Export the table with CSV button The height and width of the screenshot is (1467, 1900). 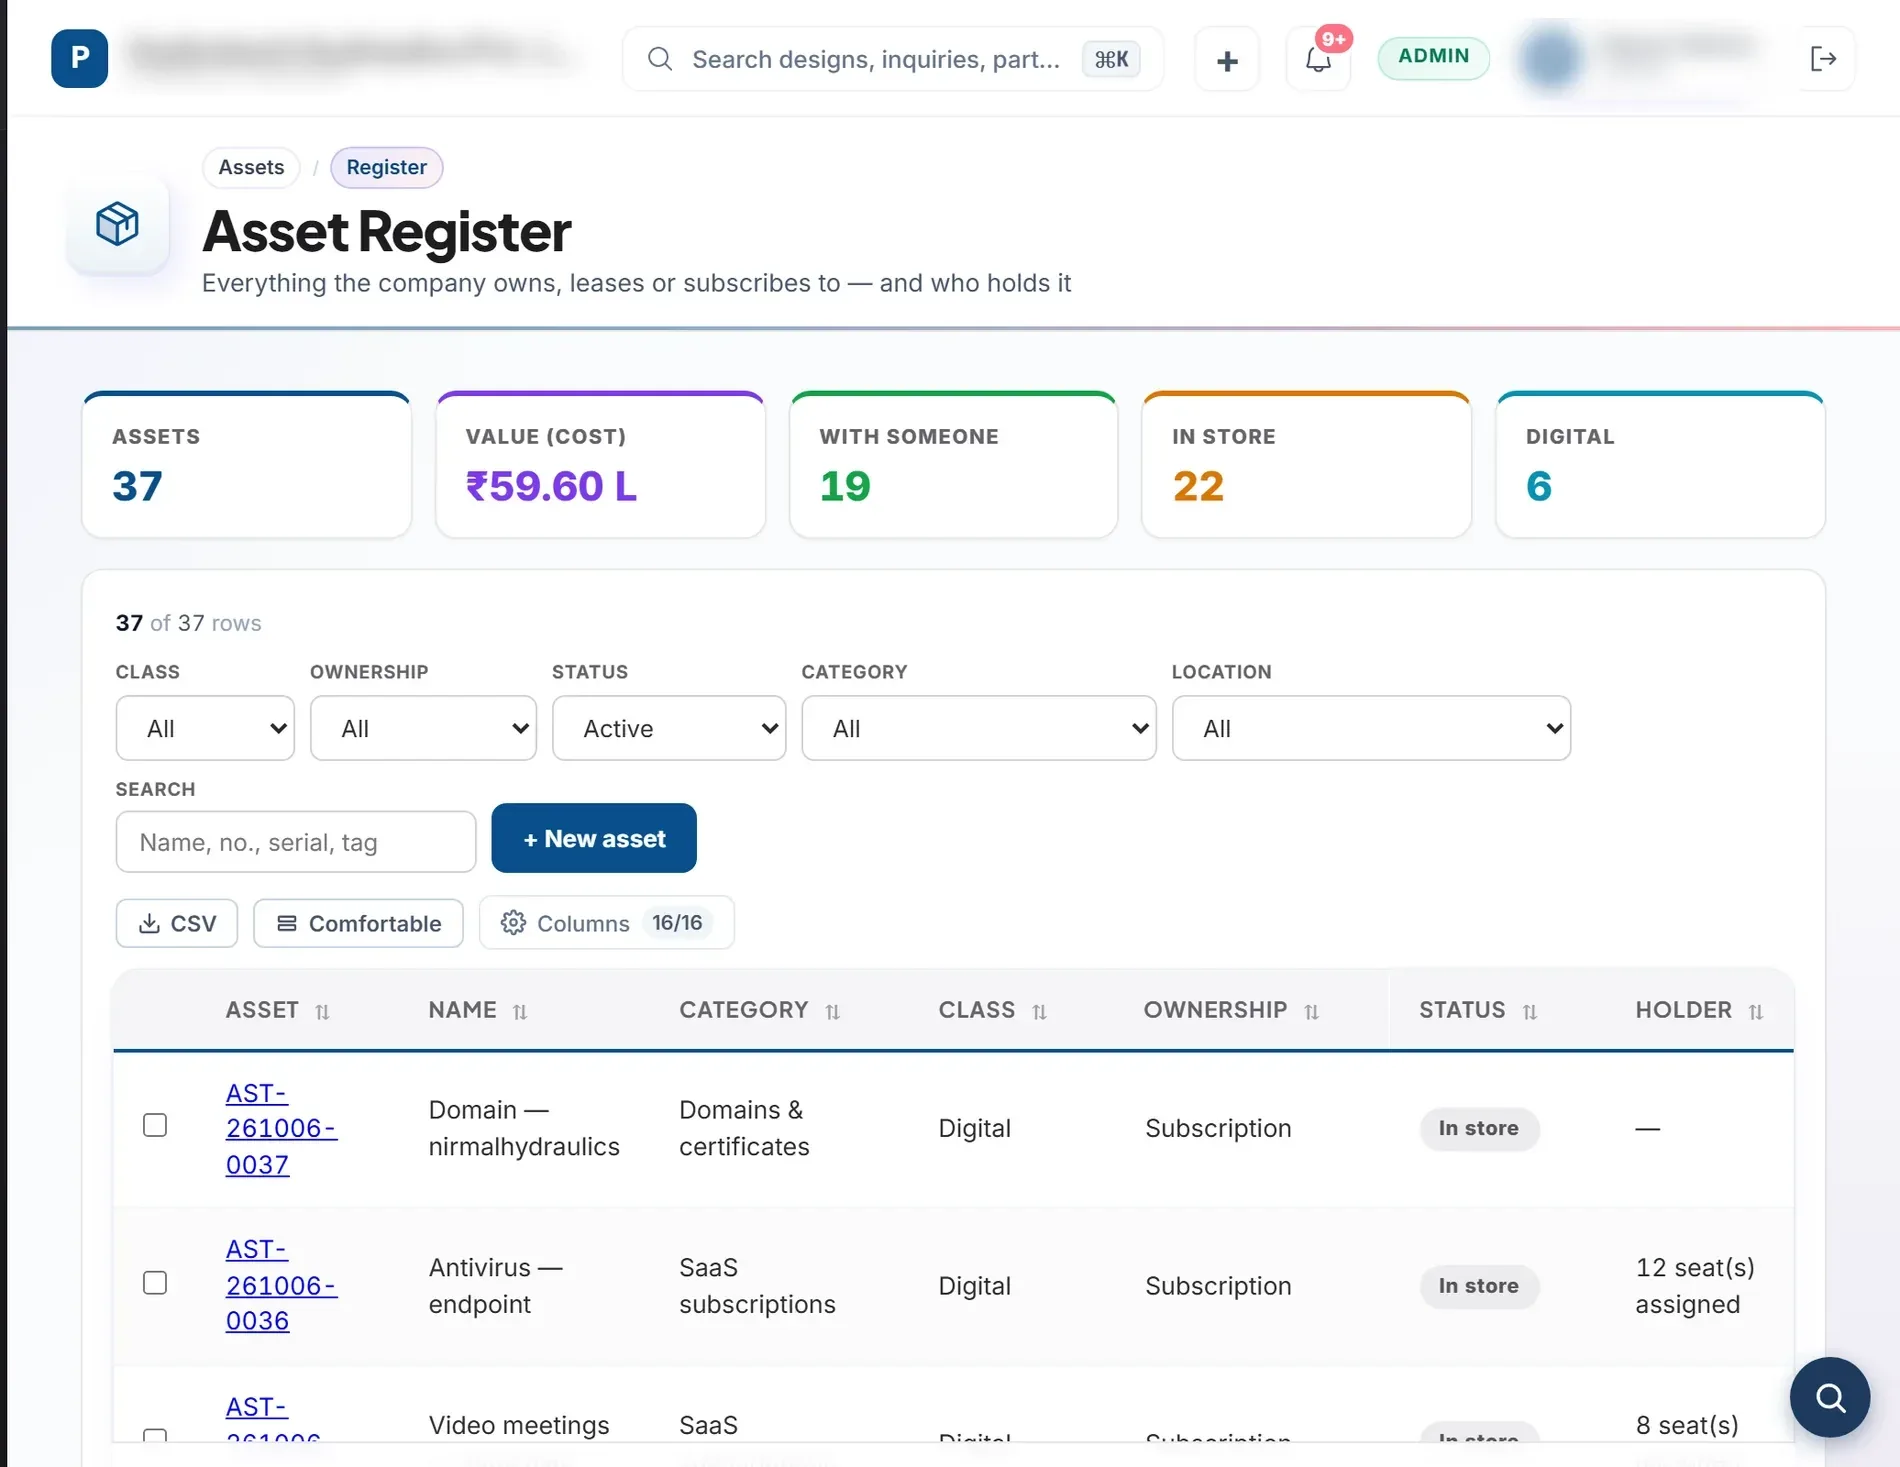[177, 923]
